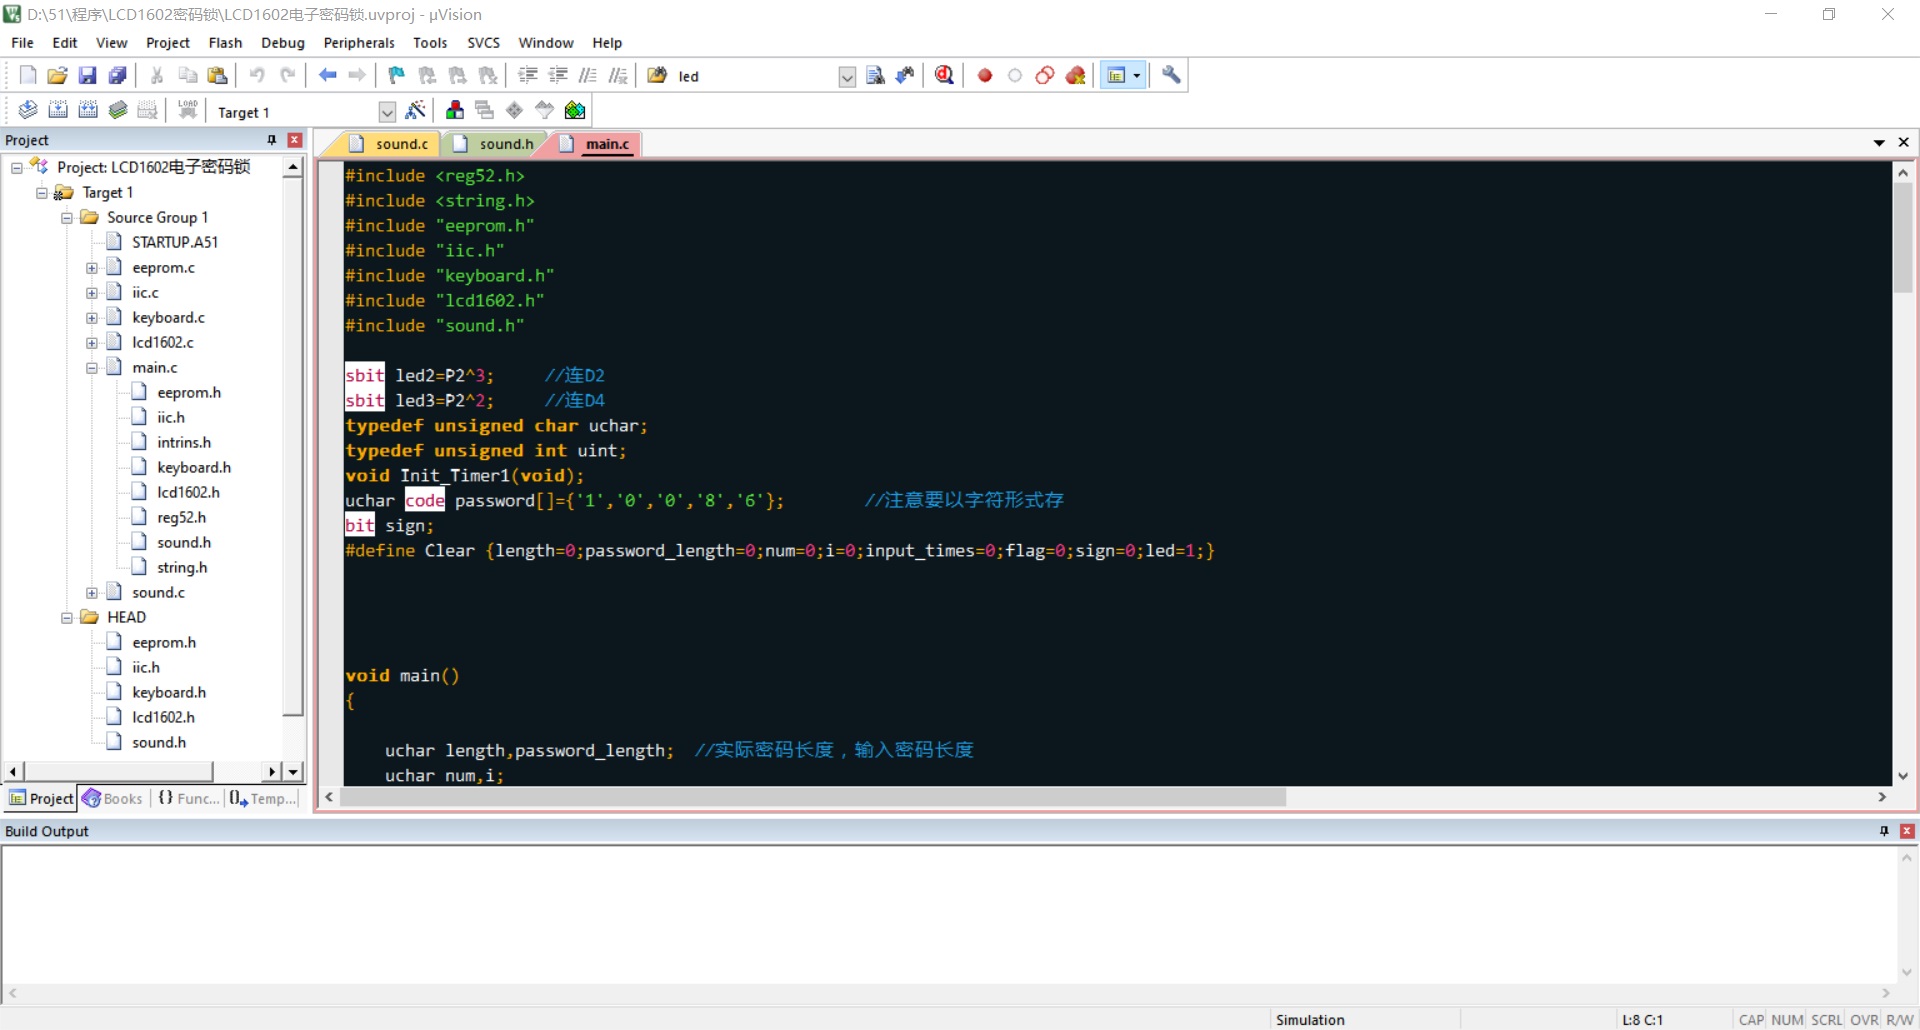Expand the sound.c tree node
Image resolution: width=1920 pixels, height=1030 pixels.
pyautogui.click(x=92, y=592)
